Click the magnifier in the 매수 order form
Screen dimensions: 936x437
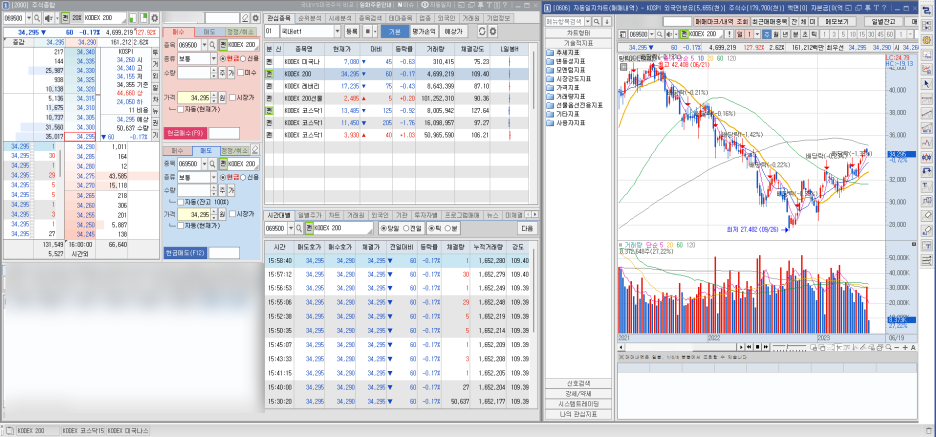[x=213, y=45]
